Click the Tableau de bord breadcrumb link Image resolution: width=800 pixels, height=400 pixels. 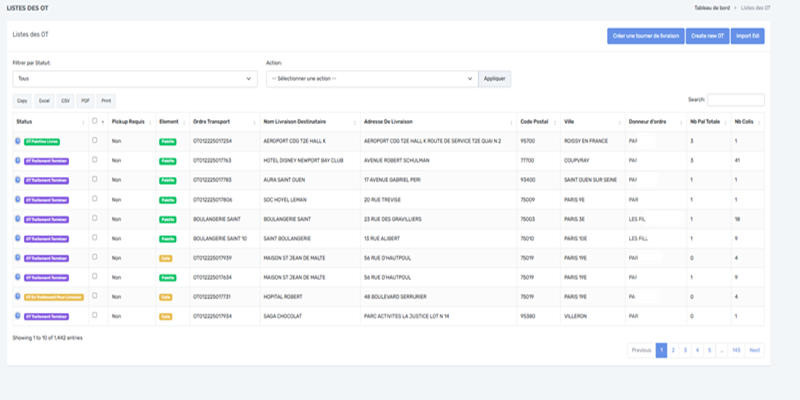(711, 7)
